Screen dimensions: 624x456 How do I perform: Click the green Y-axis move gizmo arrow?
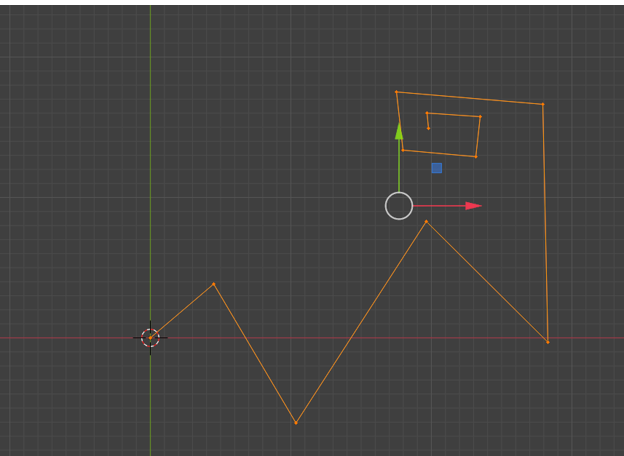pos(399,131)
